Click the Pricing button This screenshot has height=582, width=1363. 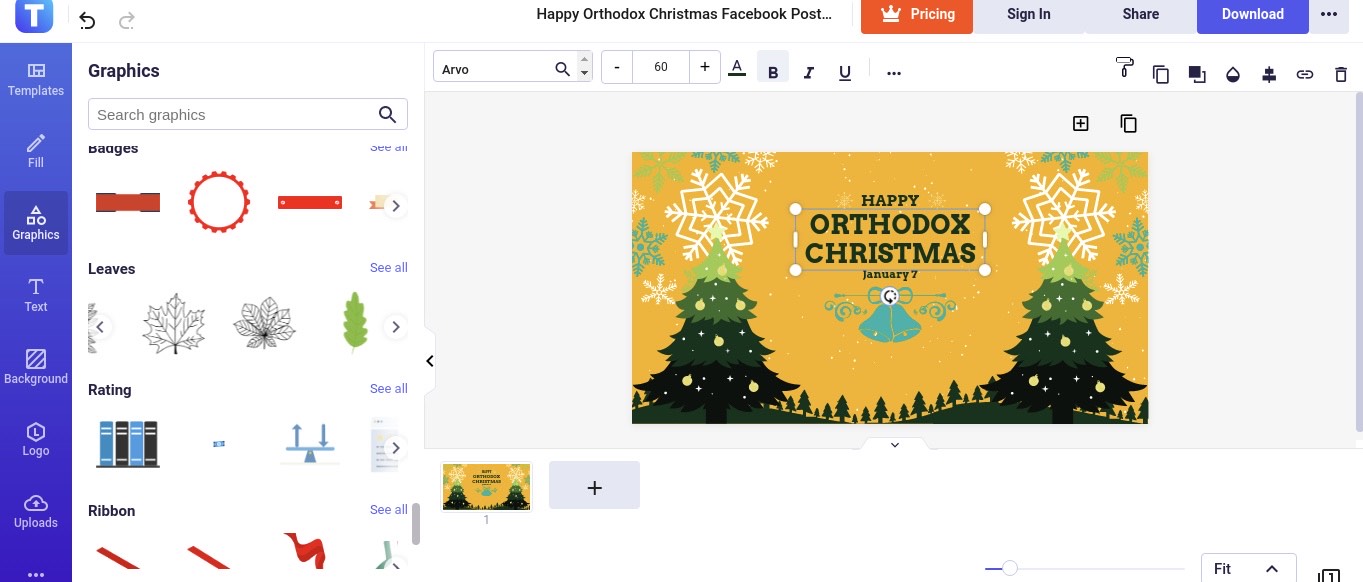coord(916,15)
